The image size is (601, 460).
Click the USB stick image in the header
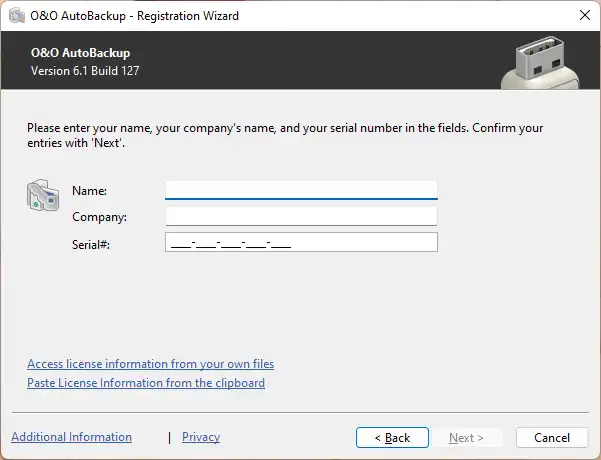(x=540, y=62)
